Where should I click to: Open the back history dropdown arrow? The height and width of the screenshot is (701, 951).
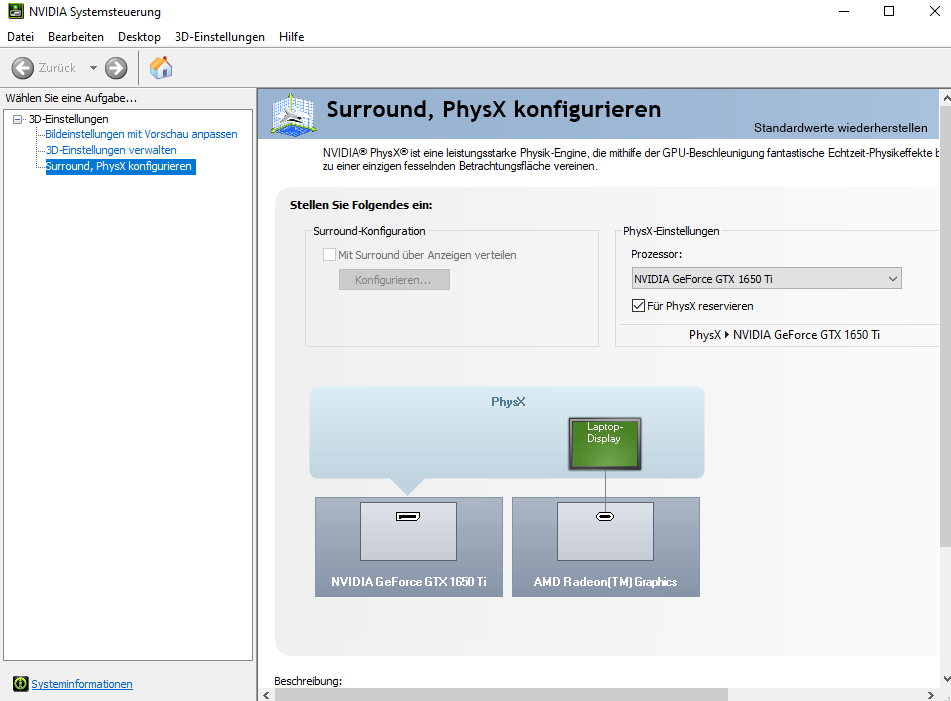coord(93,68)
